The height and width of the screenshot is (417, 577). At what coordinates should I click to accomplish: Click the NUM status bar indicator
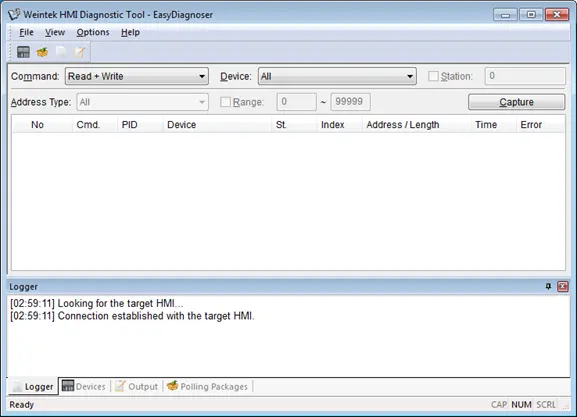click(521, 405)
